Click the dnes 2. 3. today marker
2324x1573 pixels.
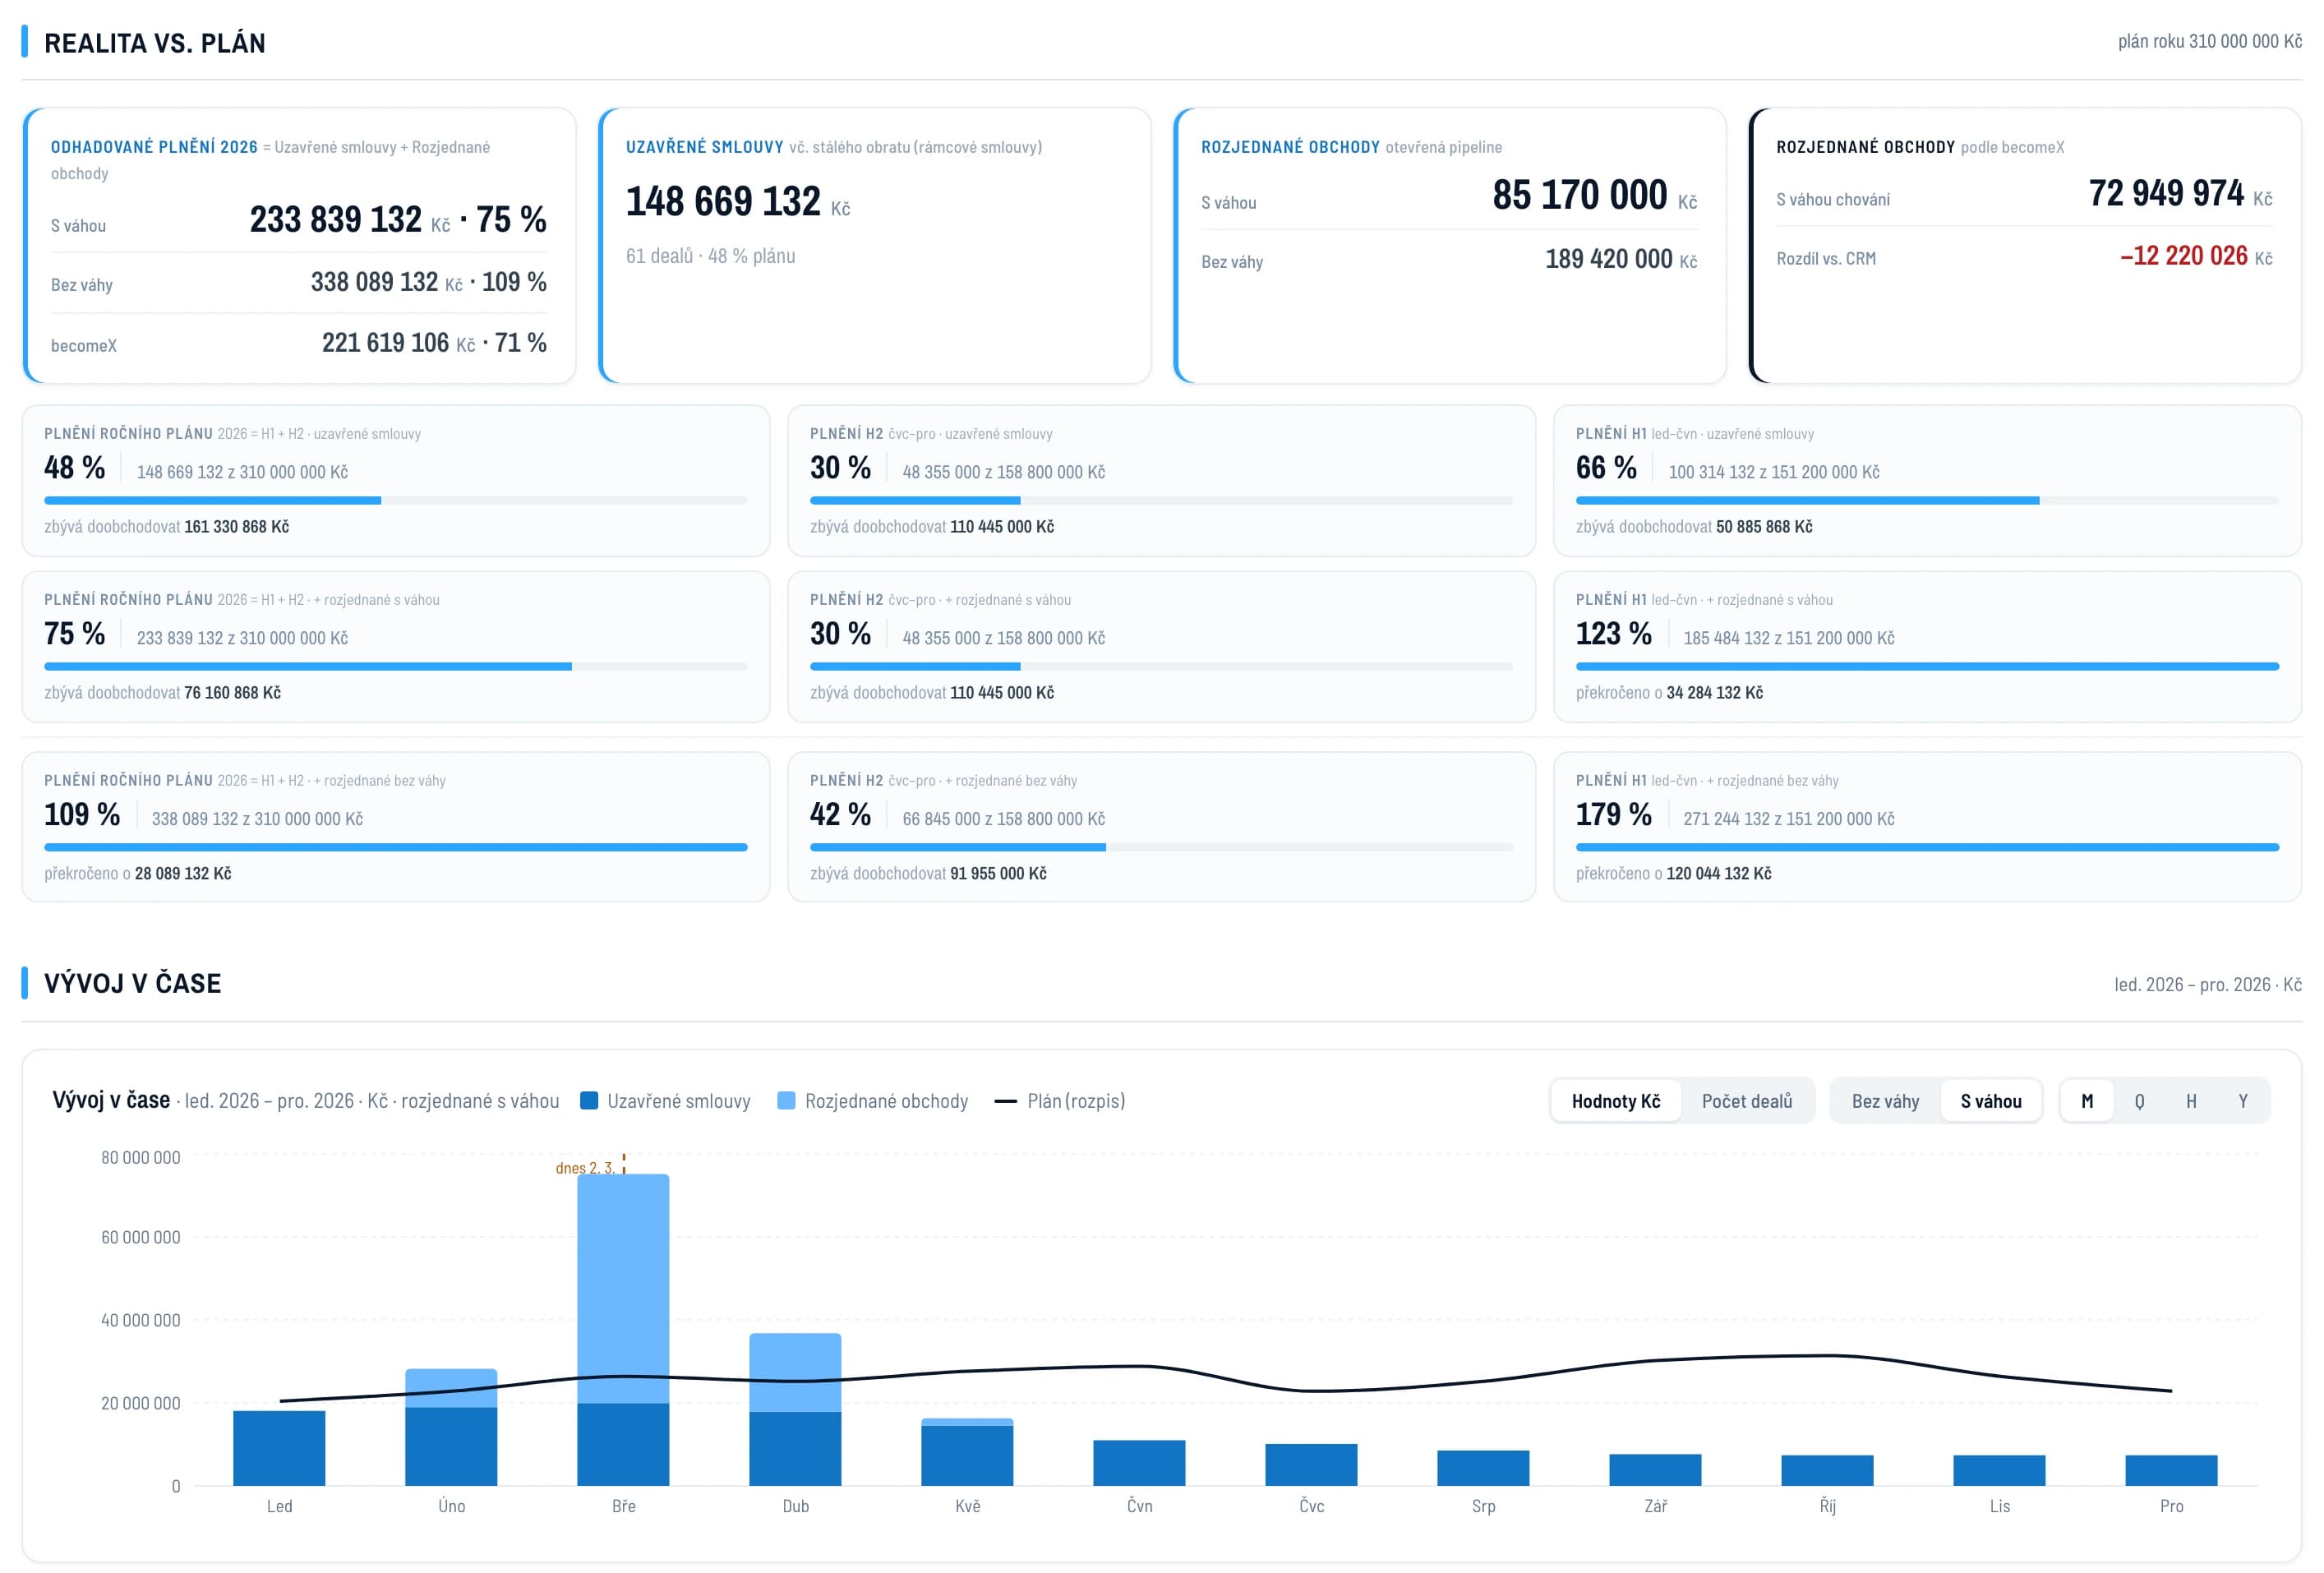585,1167
